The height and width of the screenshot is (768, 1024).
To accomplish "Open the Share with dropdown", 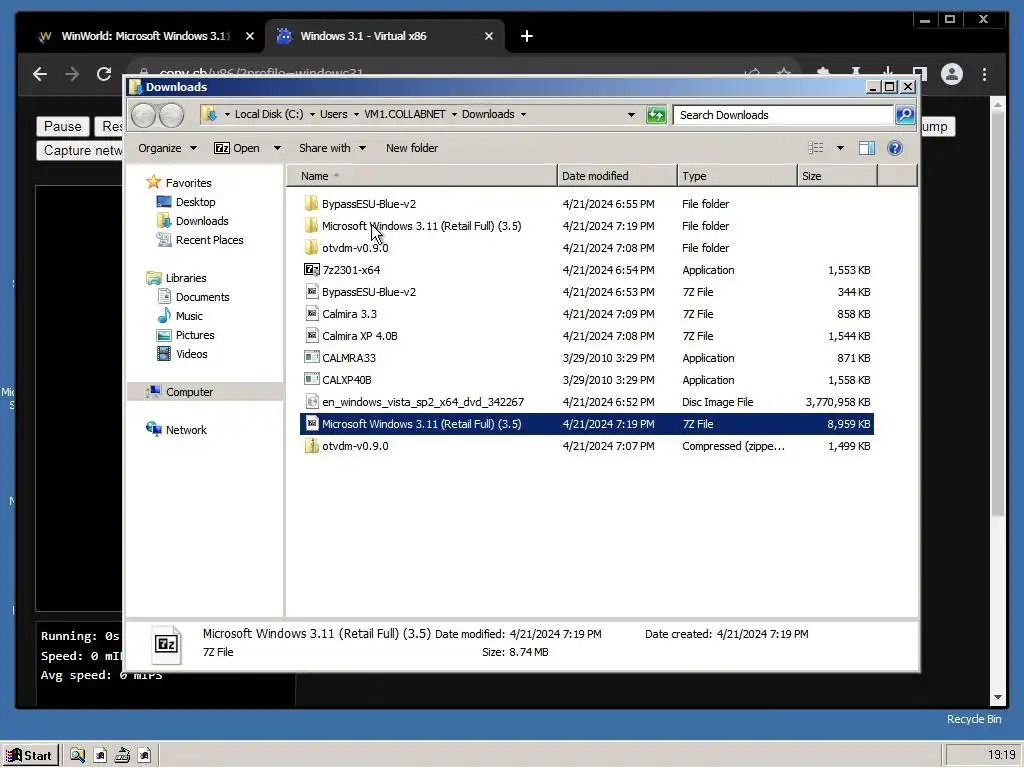I will 332,148.
